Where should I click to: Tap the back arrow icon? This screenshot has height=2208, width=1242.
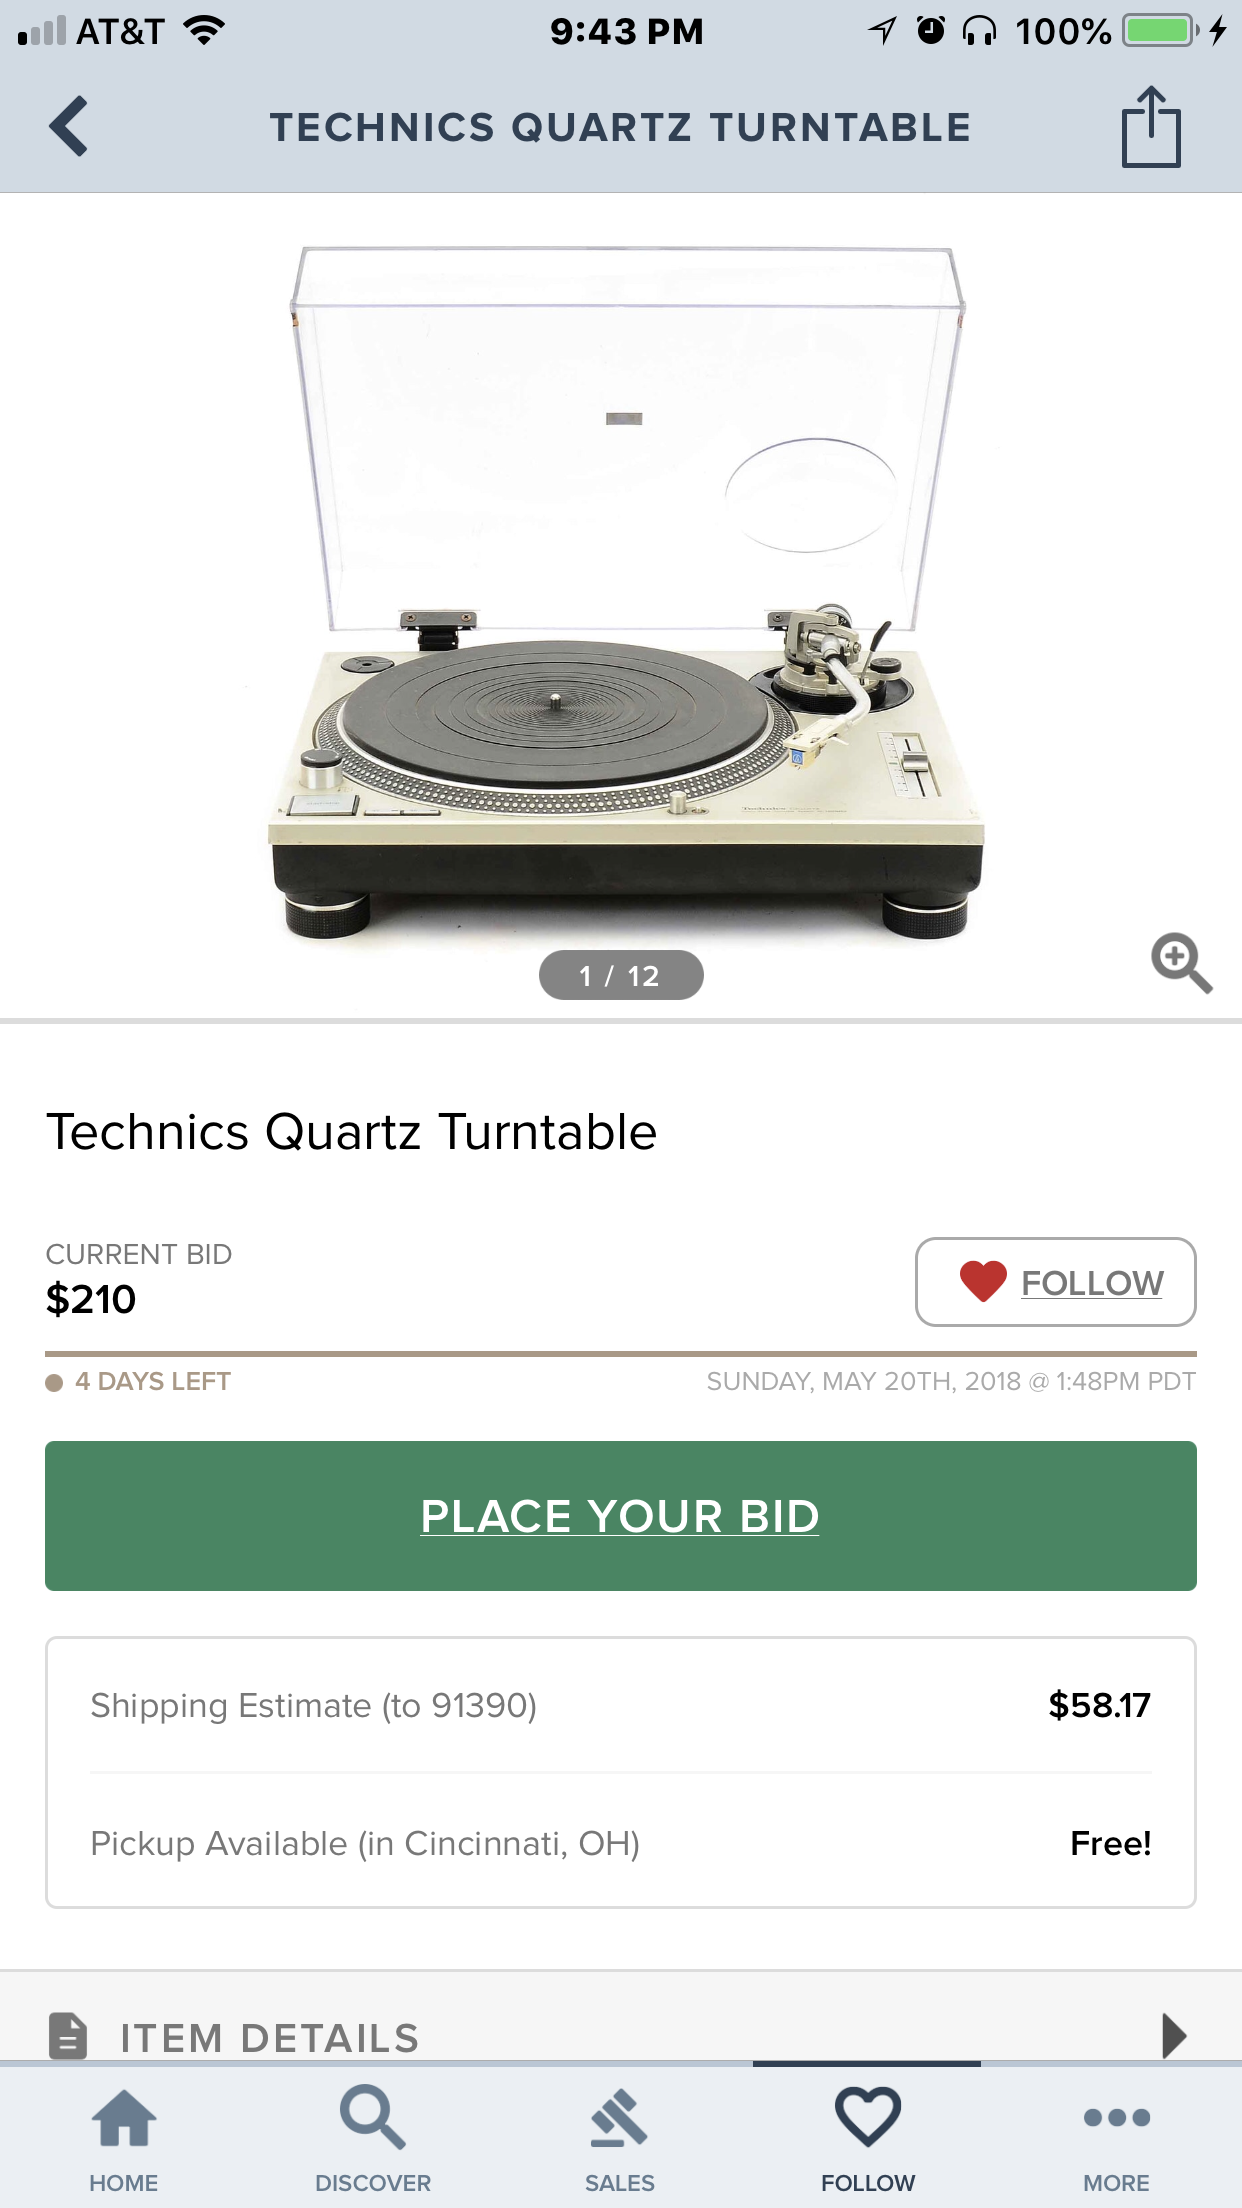pyautogui.click(x=68, y=127)
